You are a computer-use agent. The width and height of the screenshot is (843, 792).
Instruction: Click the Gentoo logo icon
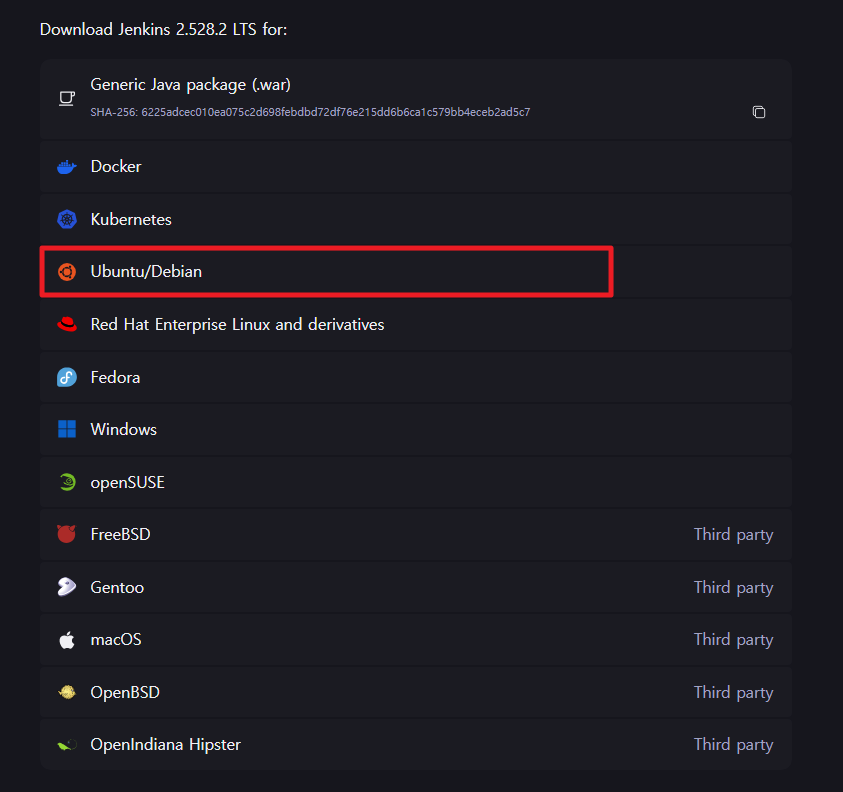[67, 587]
